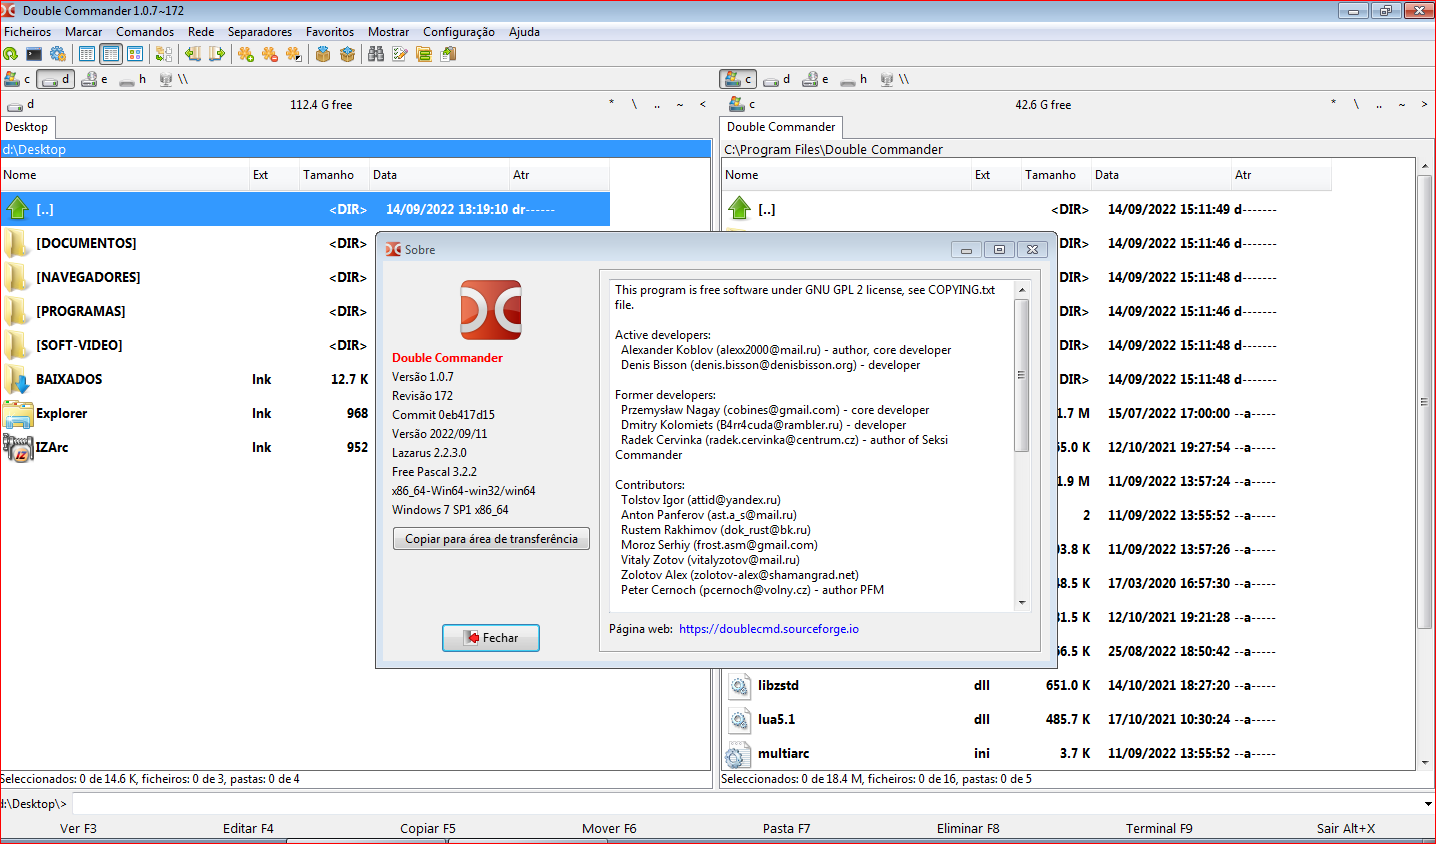Click the select group plus icon
The image size is (1436, 844).
pos(246,54)
